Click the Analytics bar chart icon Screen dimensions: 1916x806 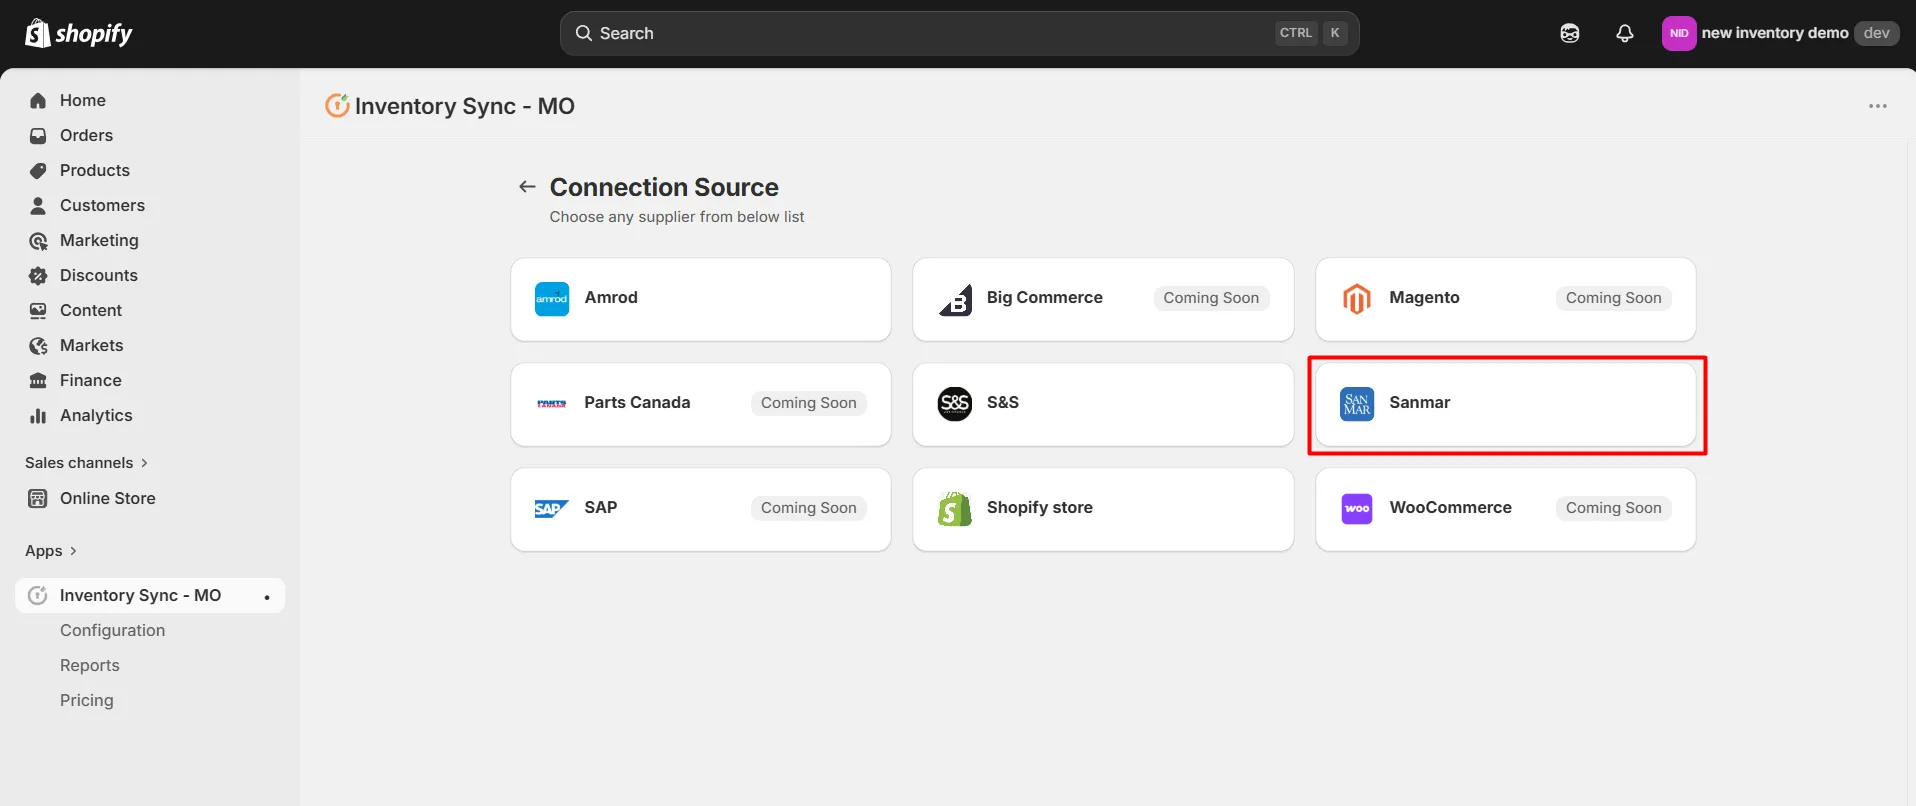pyautogui.click(x=38, y=415)
